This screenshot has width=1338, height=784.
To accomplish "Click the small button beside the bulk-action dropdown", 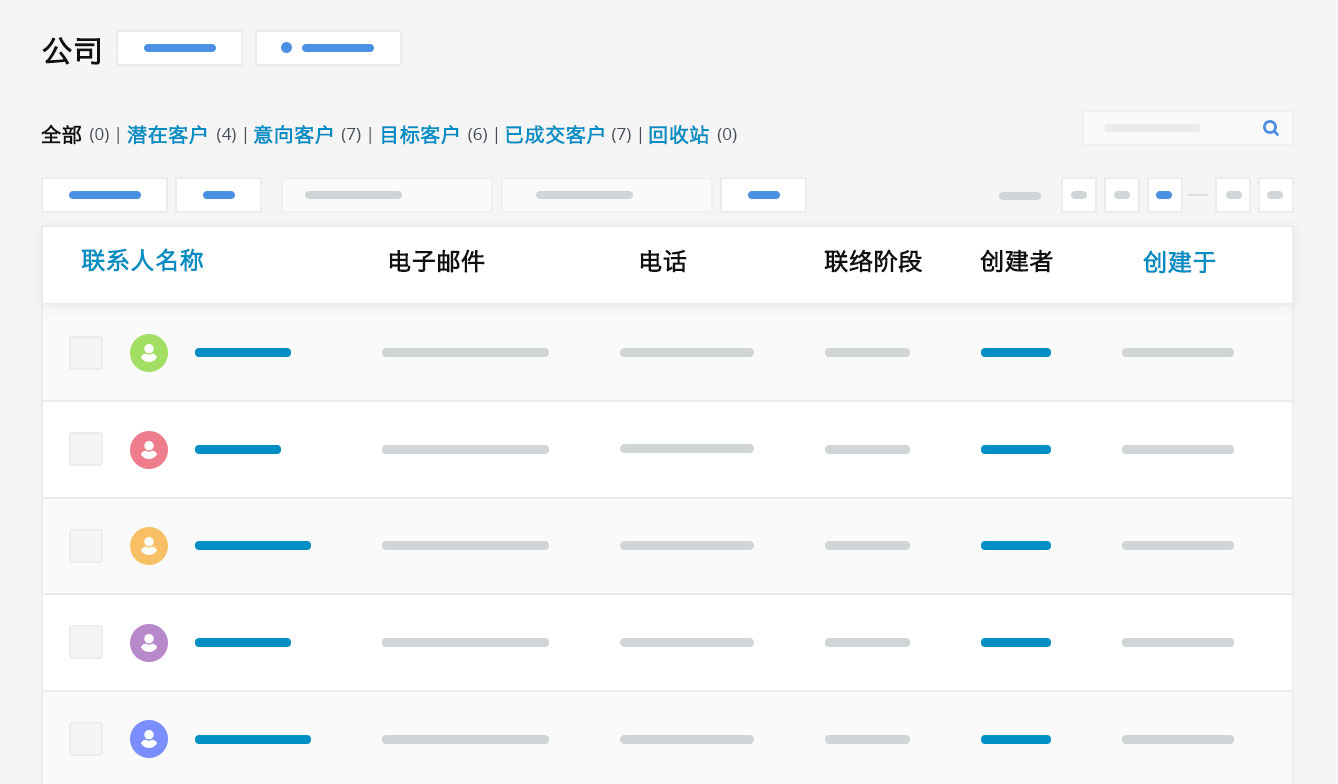I will click(x=218, y=195).
